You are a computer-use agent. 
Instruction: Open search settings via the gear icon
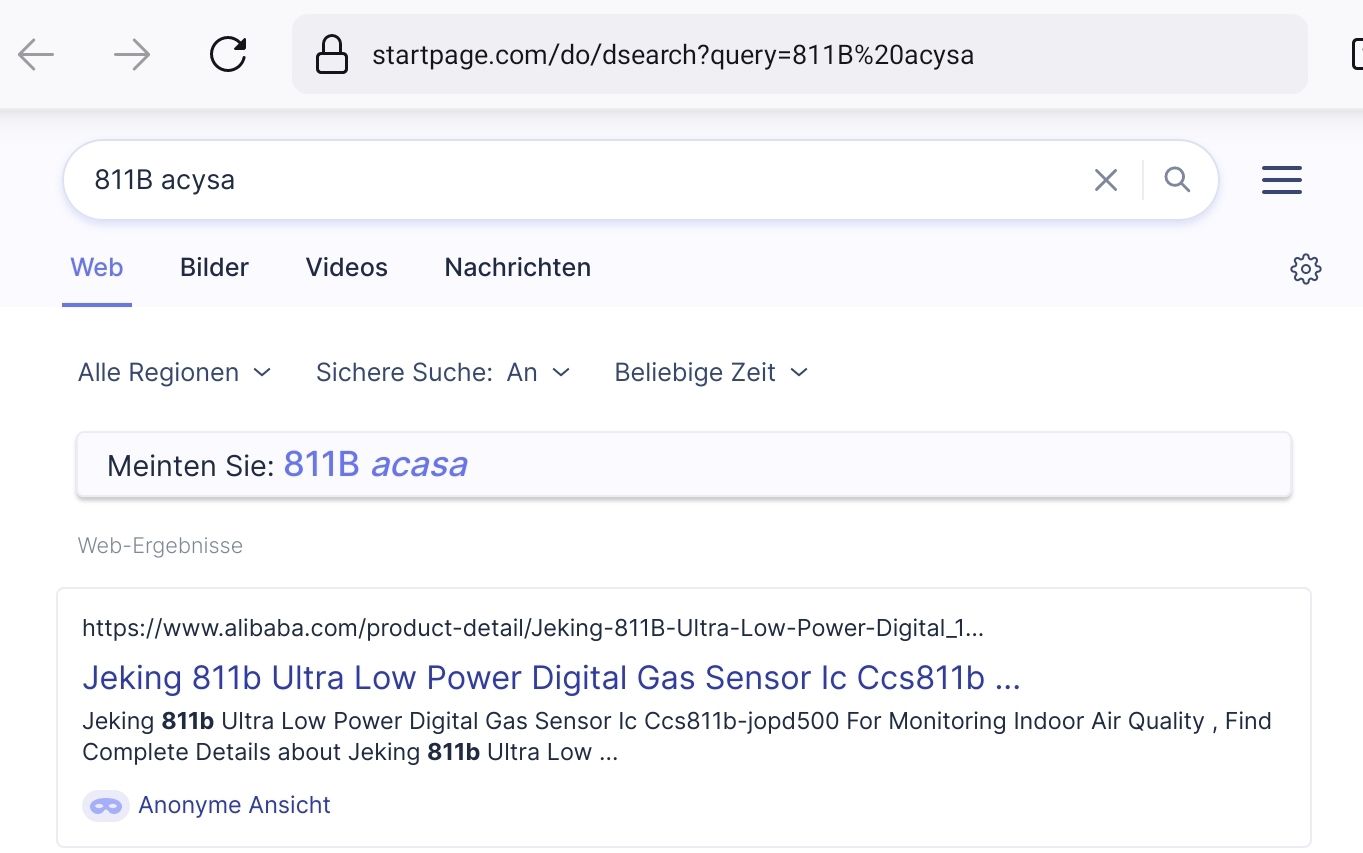coord(1305,269)
